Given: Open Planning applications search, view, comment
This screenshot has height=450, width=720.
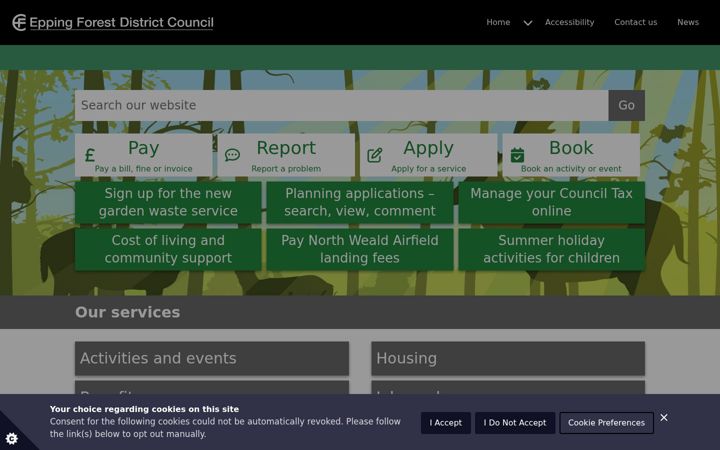Looking at the screenshot, I should pos(360,202).
